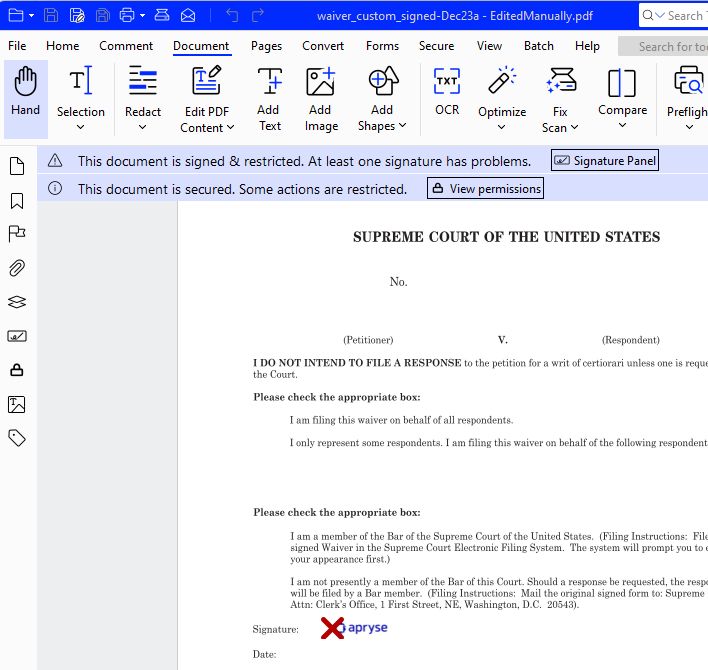Click the invalid apryse signature field
The image size is (708, 670).
354,628
